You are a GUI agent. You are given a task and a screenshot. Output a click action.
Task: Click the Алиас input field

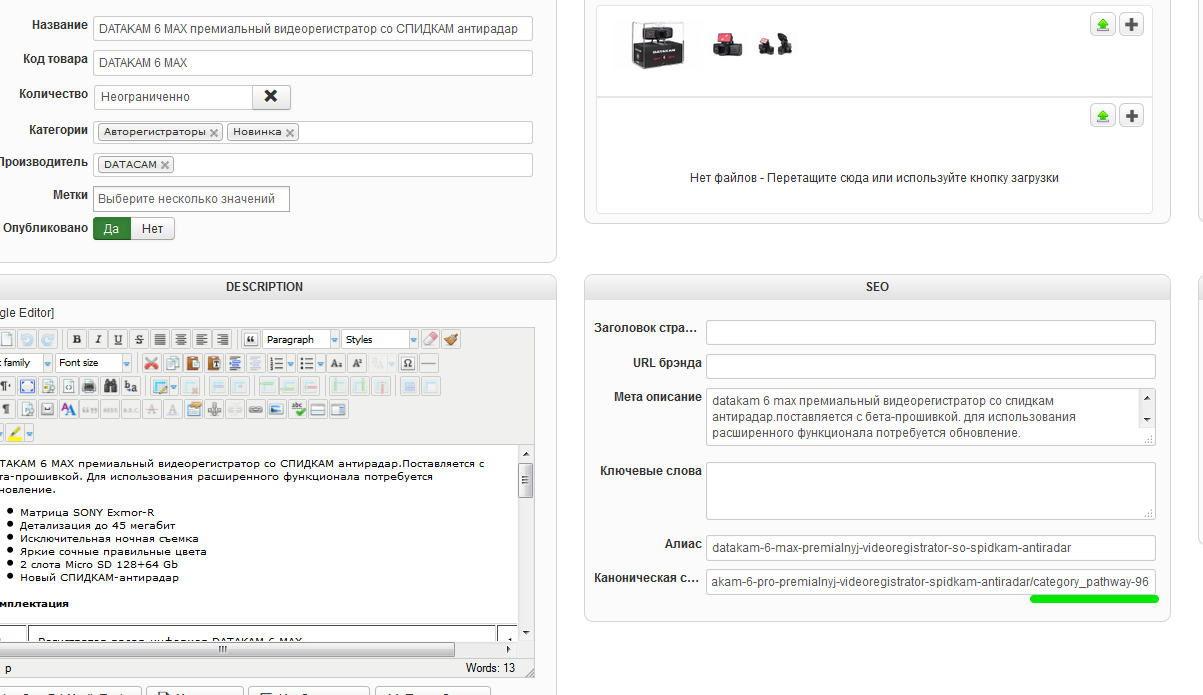pyautogui.click(x=931, y=548)
